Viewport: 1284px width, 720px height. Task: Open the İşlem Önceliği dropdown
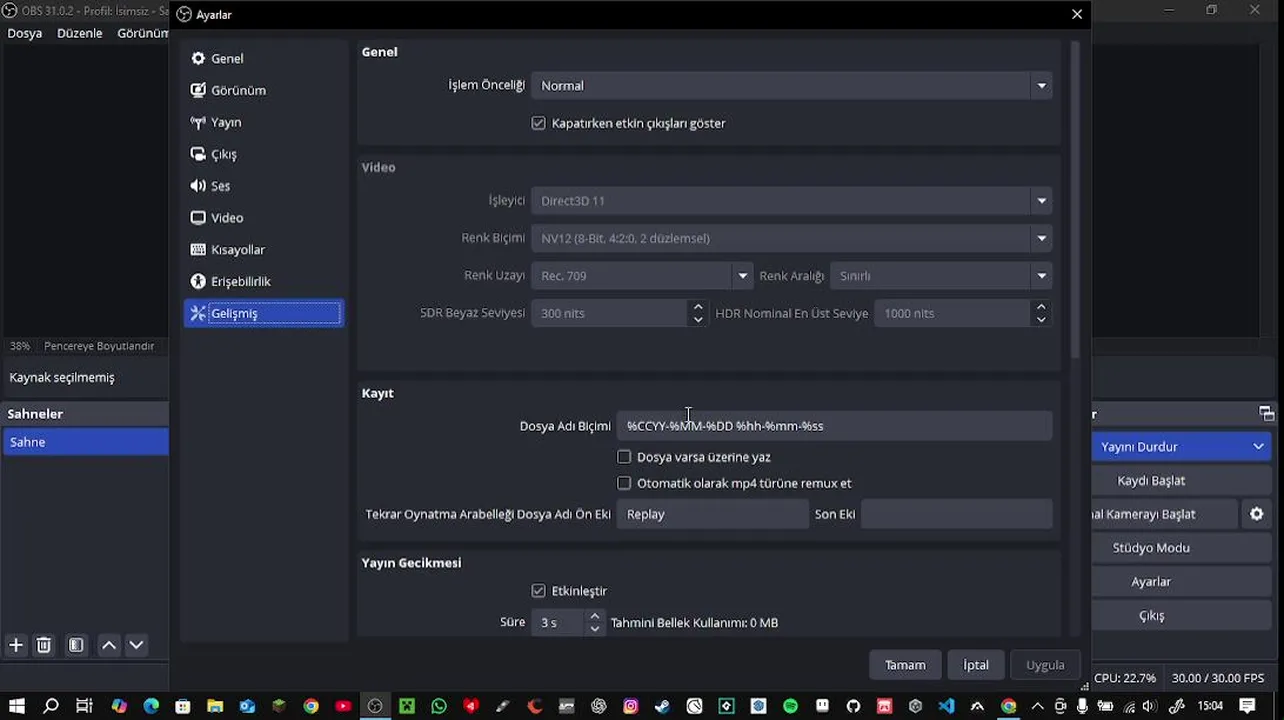click(791, 86)
